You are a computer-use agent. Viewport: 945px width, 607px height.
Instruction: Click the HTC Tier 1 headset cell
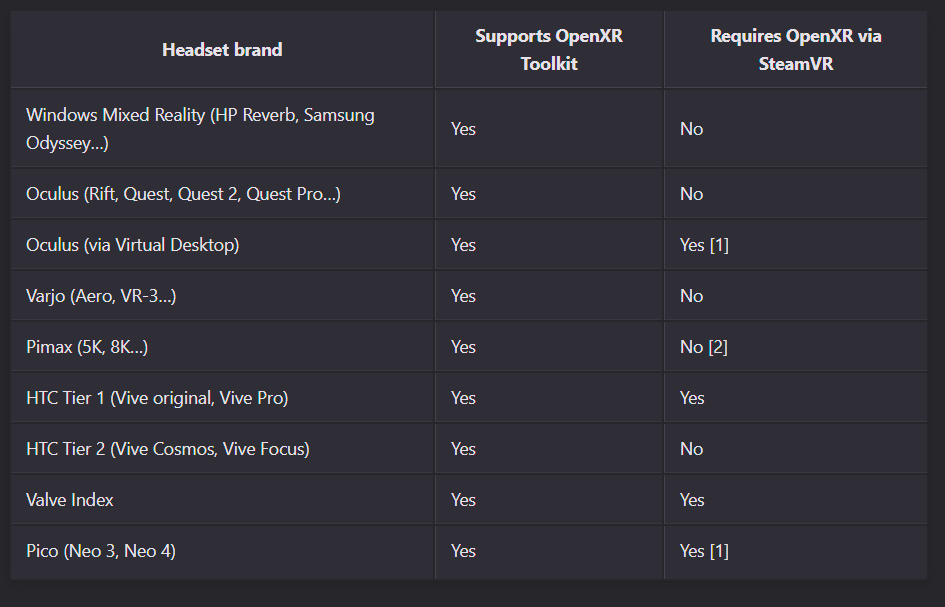tap(157, 398)
